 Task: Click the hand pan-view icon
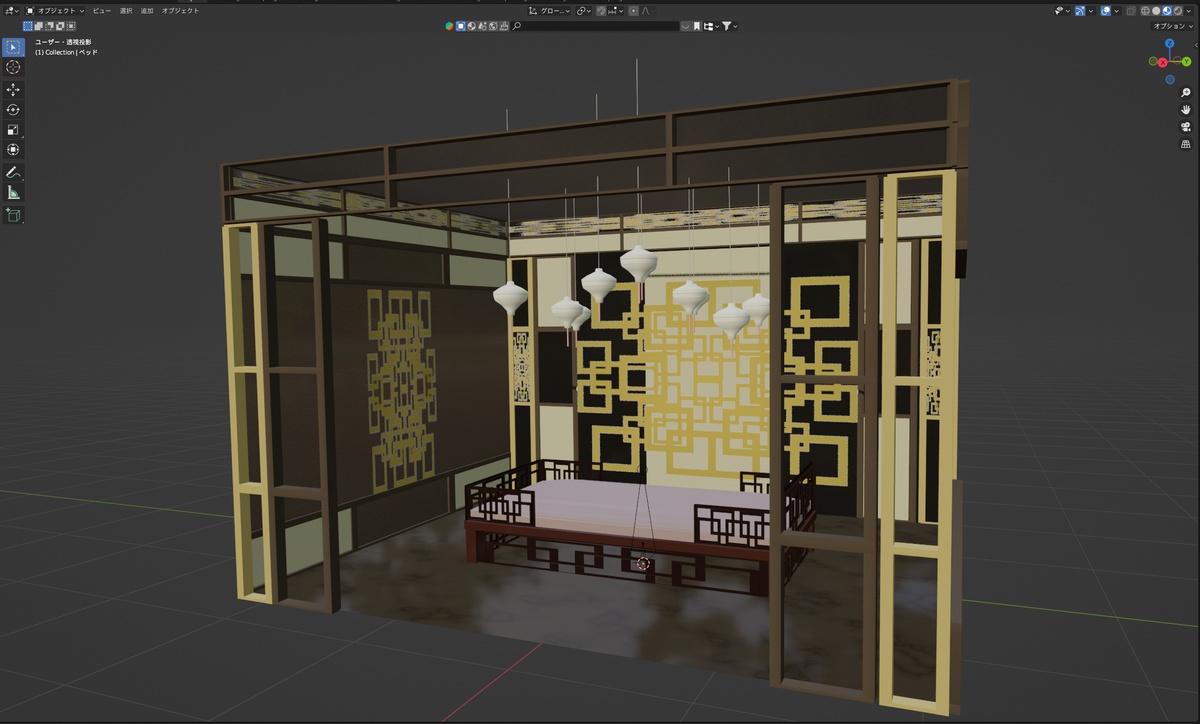1186,109
